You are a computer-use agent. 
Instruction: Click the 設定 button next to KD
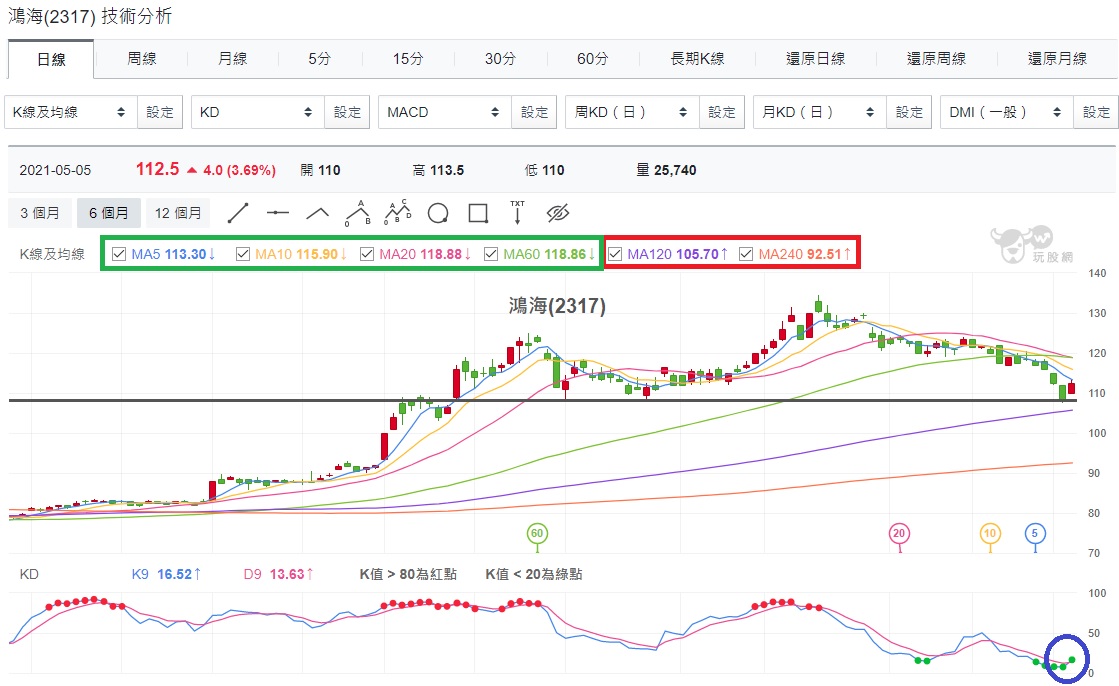click(x=347, y=112)
